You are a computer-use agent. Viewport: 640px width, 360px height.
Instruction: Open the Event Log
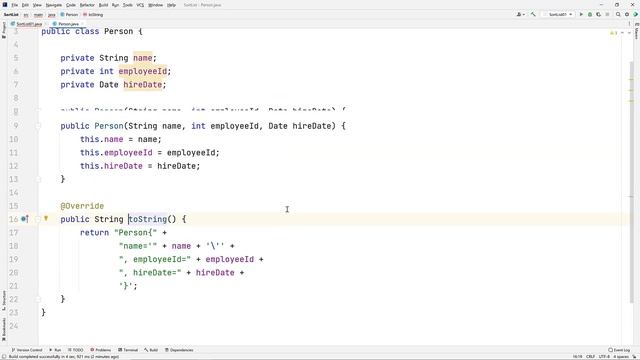pos(619,350)
